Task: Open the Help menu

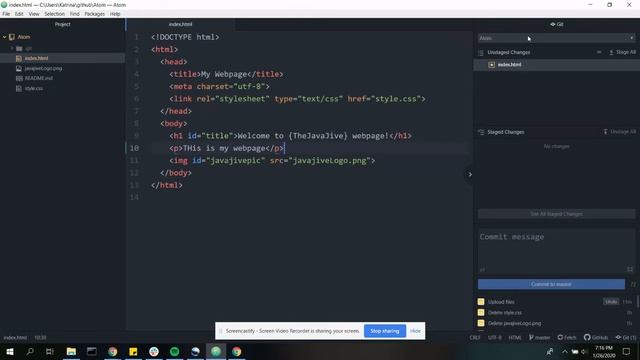Action: click(x=115, y=14)
